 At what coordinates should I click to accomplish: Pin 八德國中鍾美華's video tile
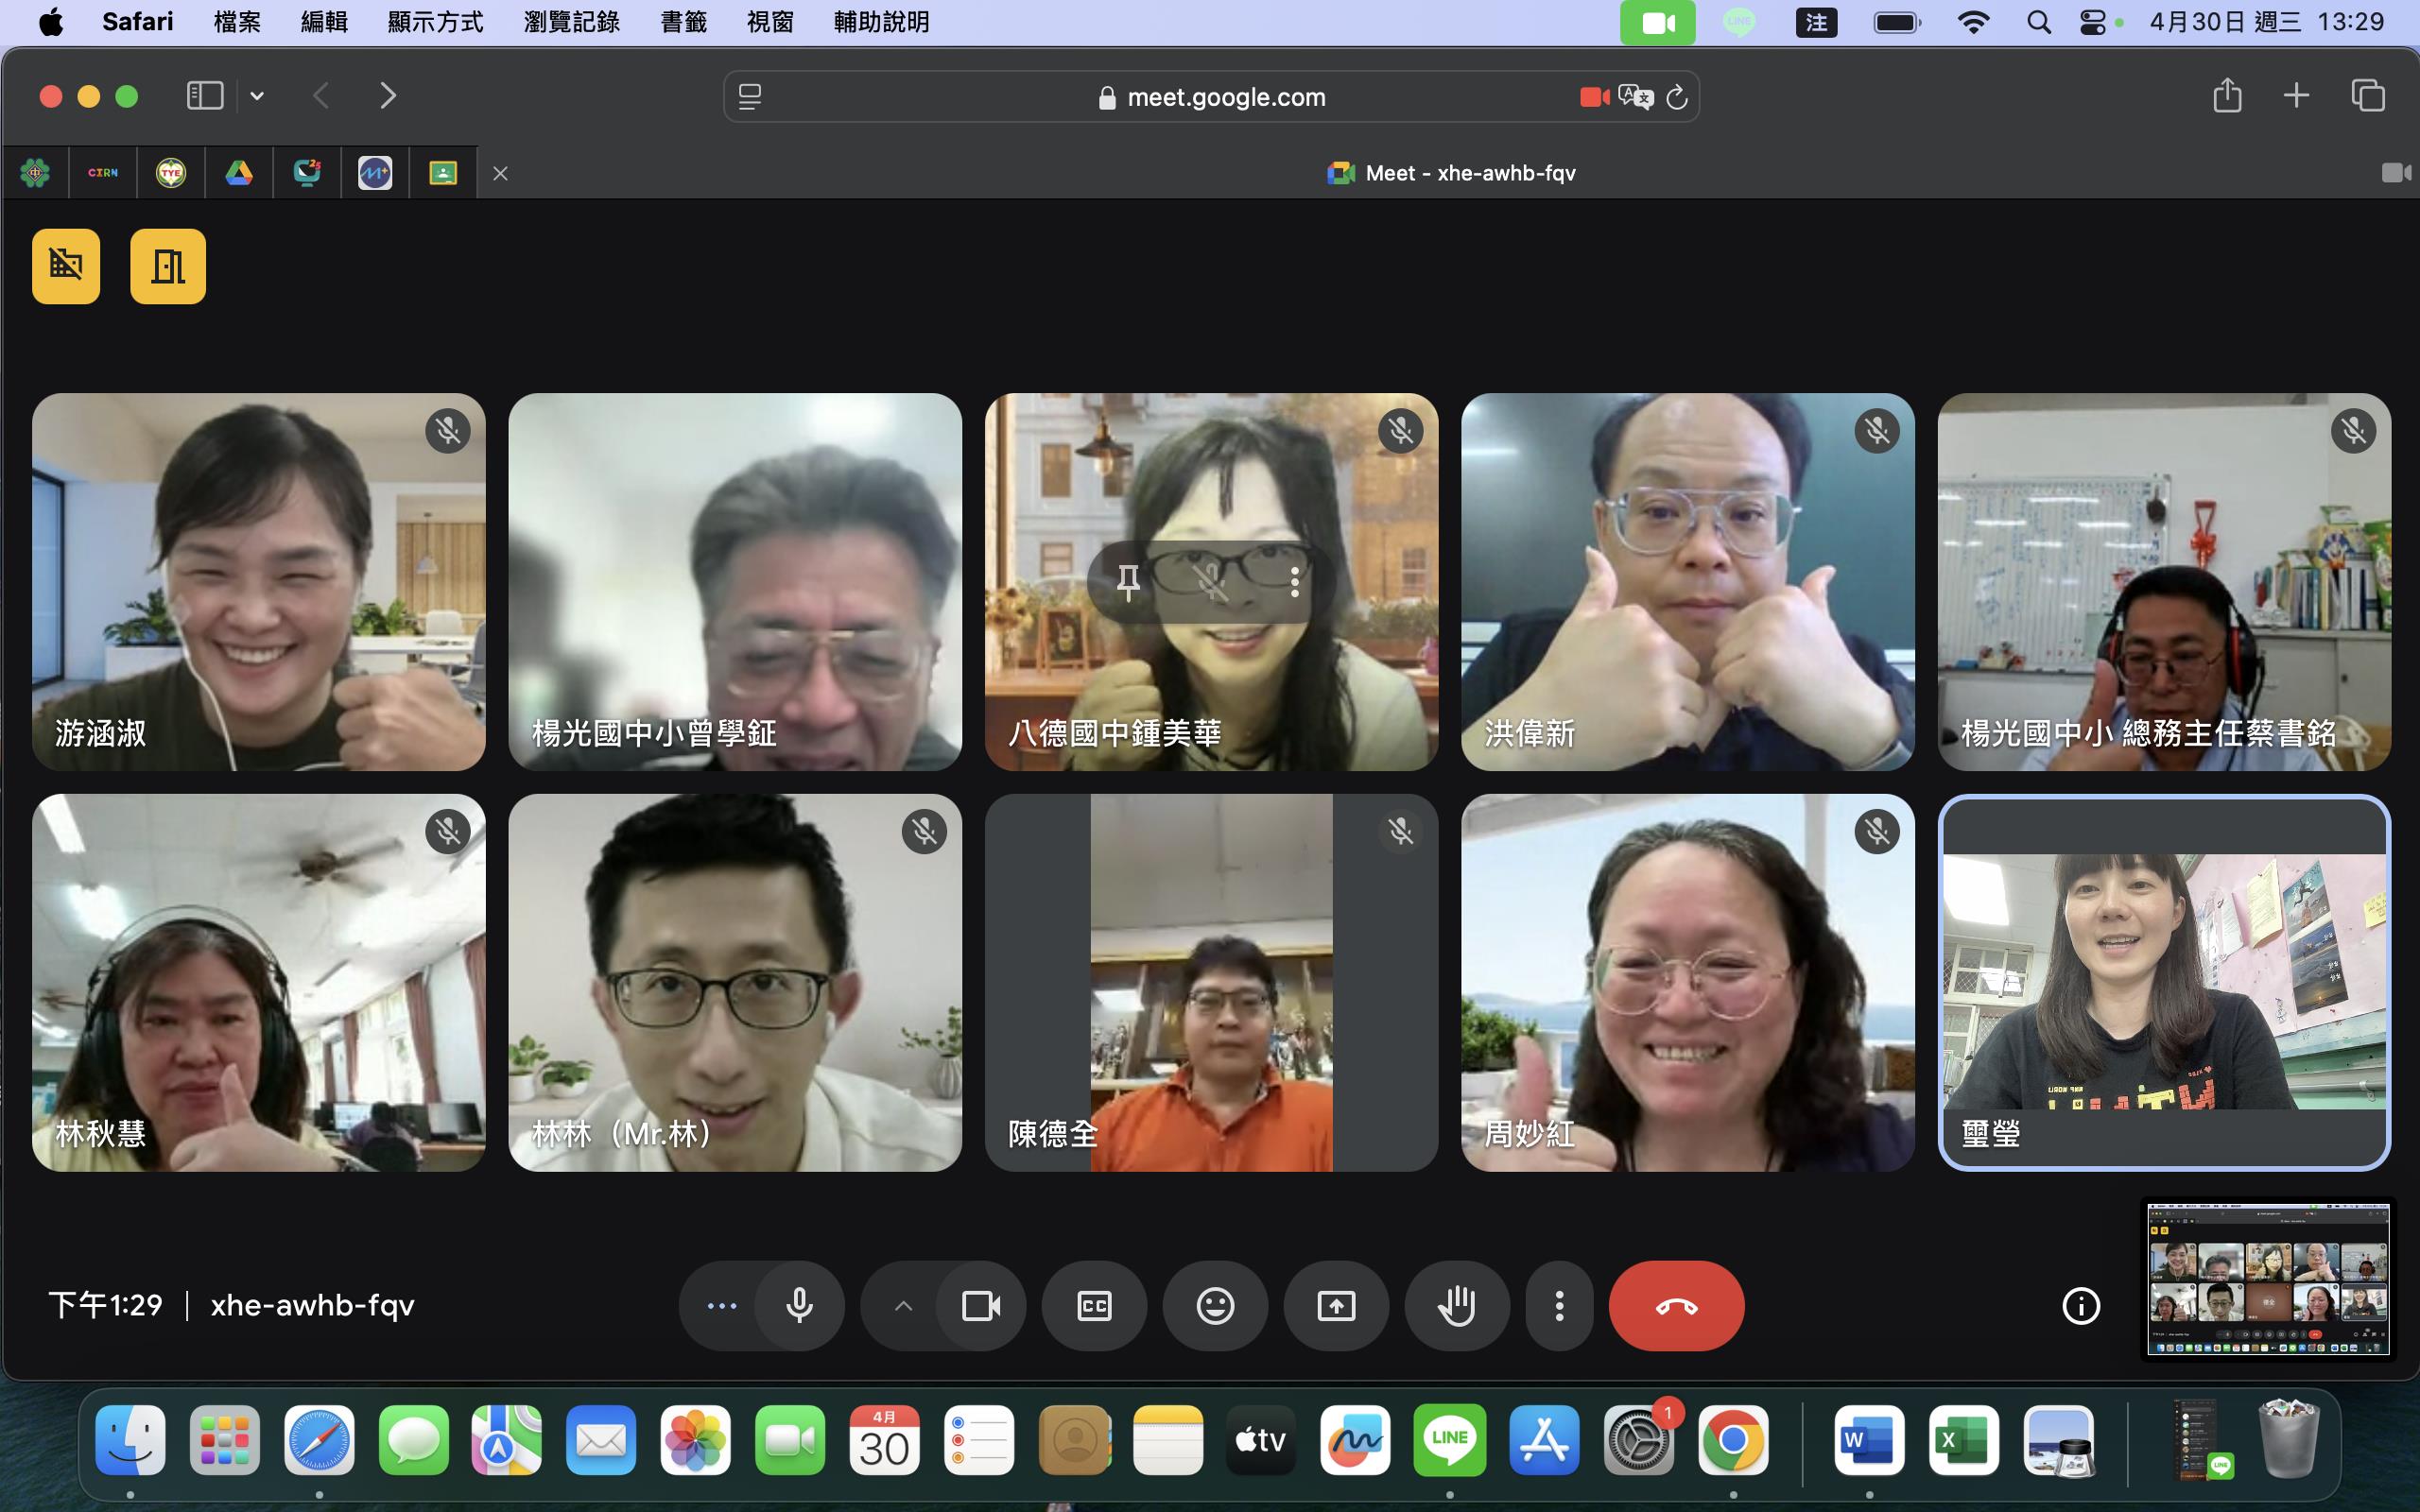tap(1128, 582)
